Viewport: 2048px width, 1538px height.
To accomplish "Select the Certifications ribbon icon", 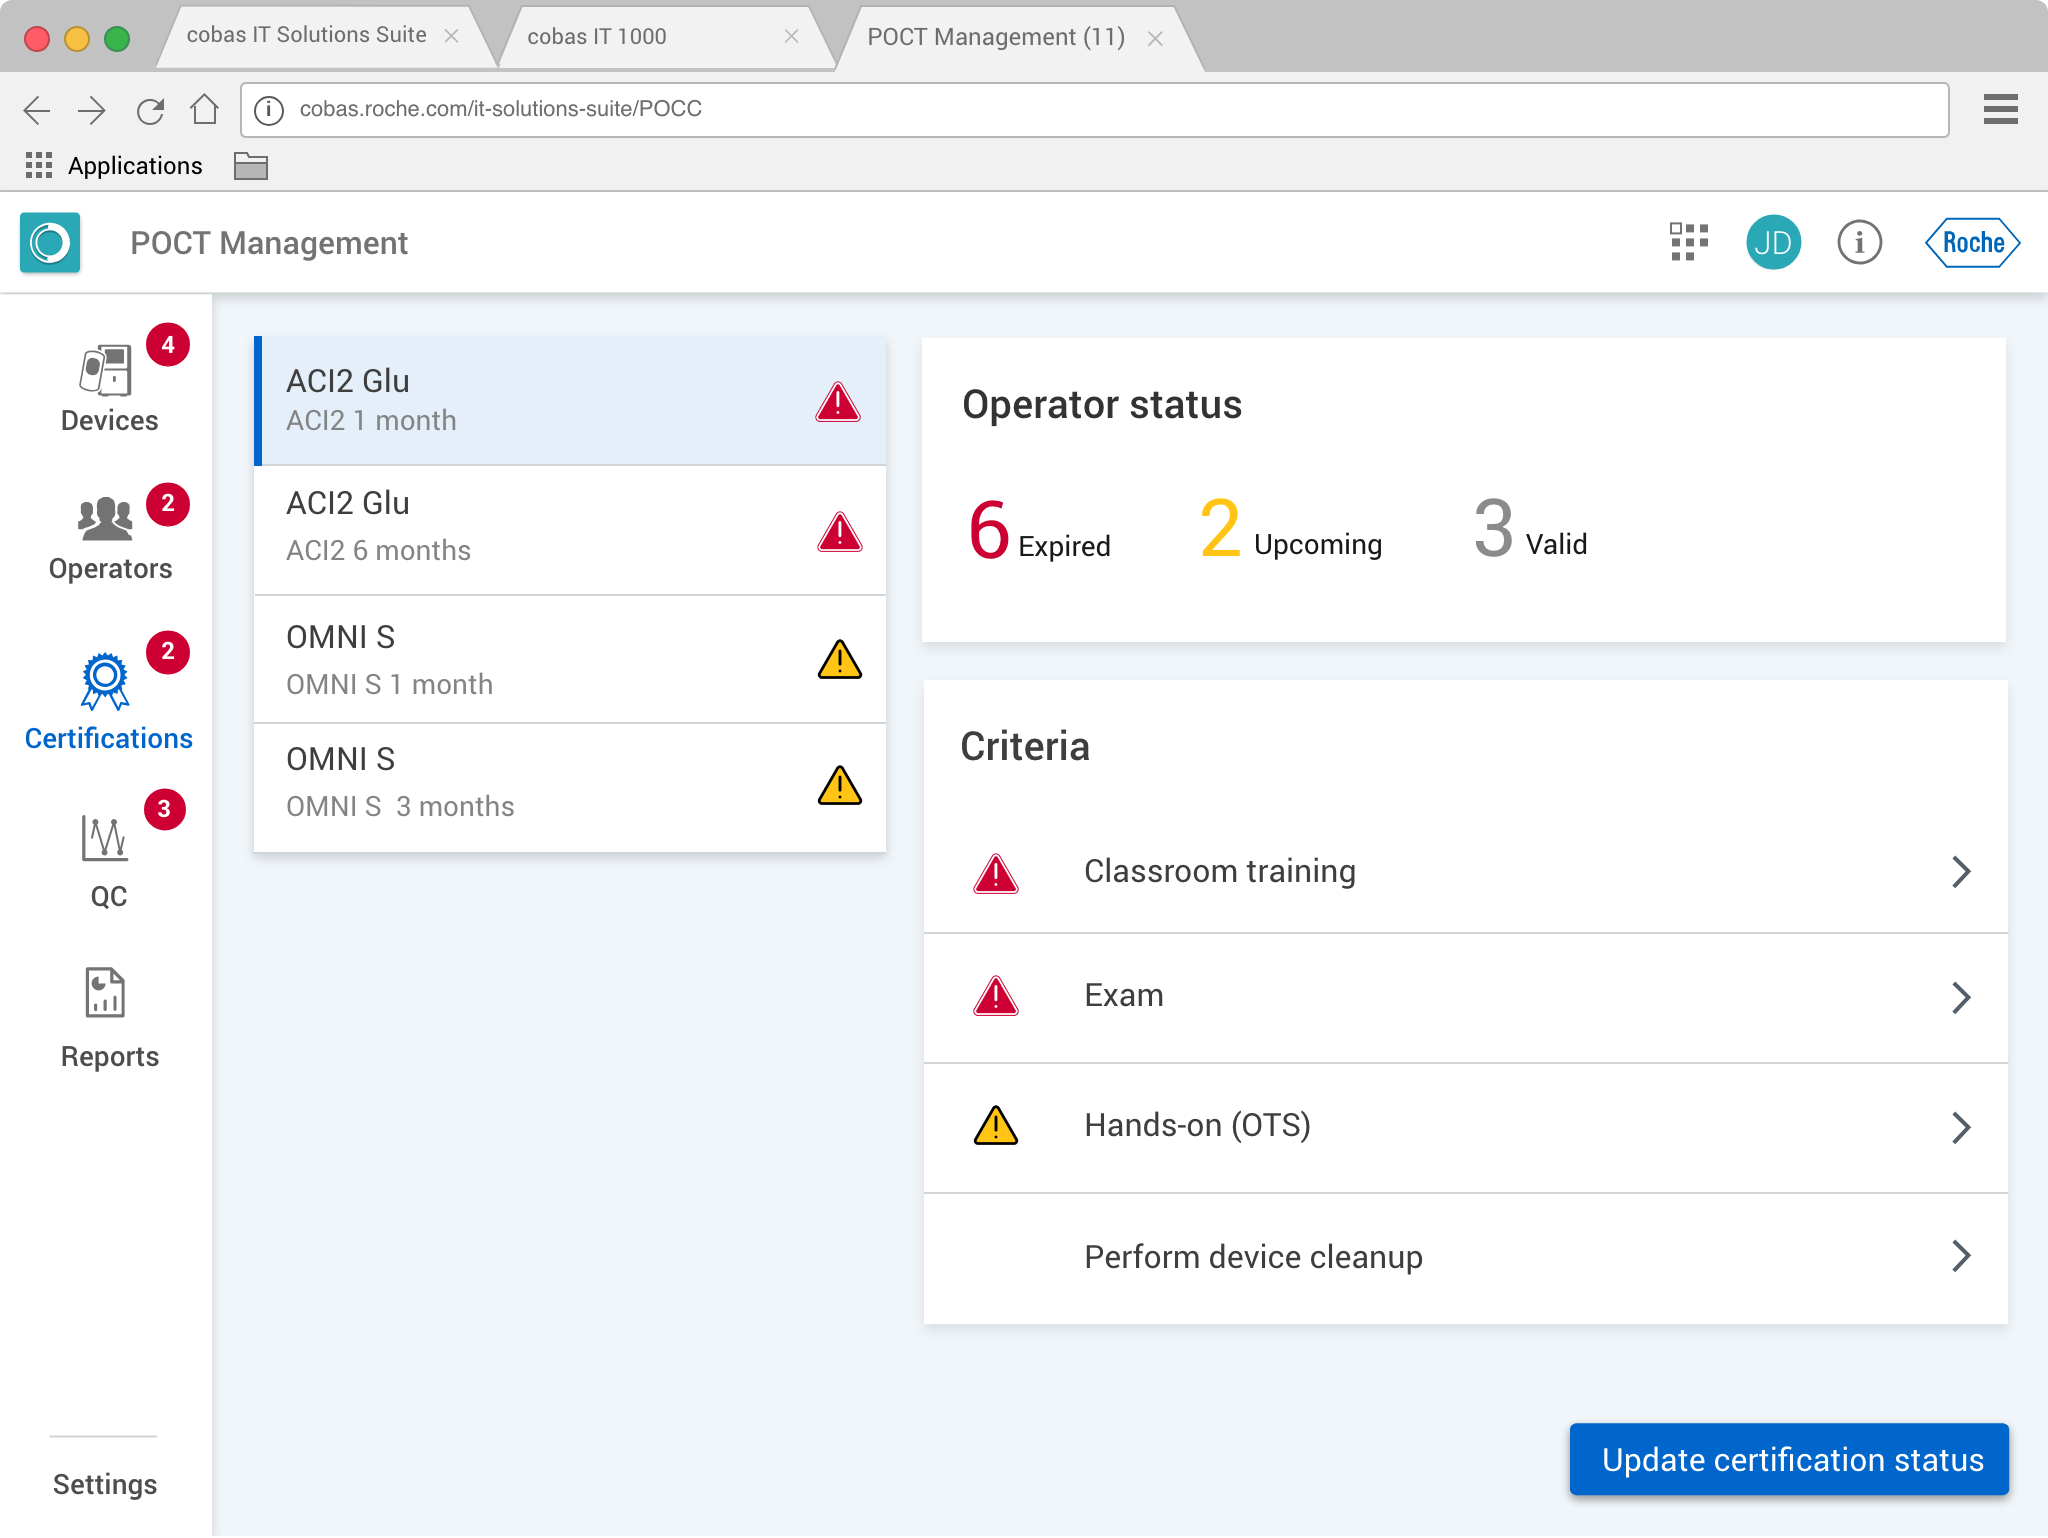I will (x=105, y=681).
